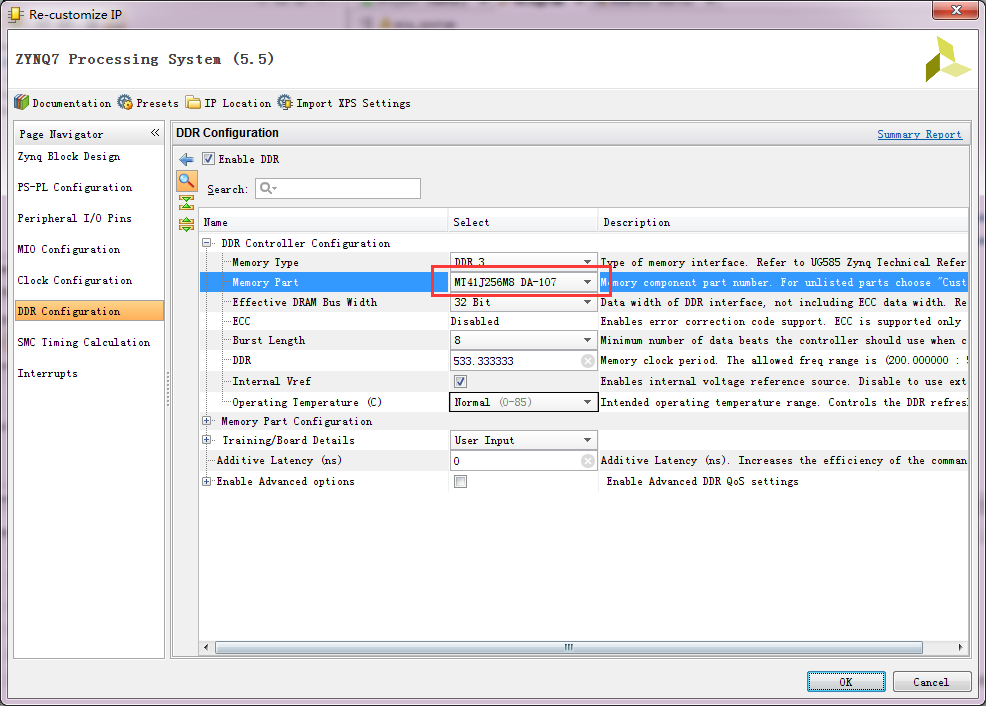Screen dimensions: 986x706
Task: Click the Collapse All tree icon
Action: tap(186, 202)
